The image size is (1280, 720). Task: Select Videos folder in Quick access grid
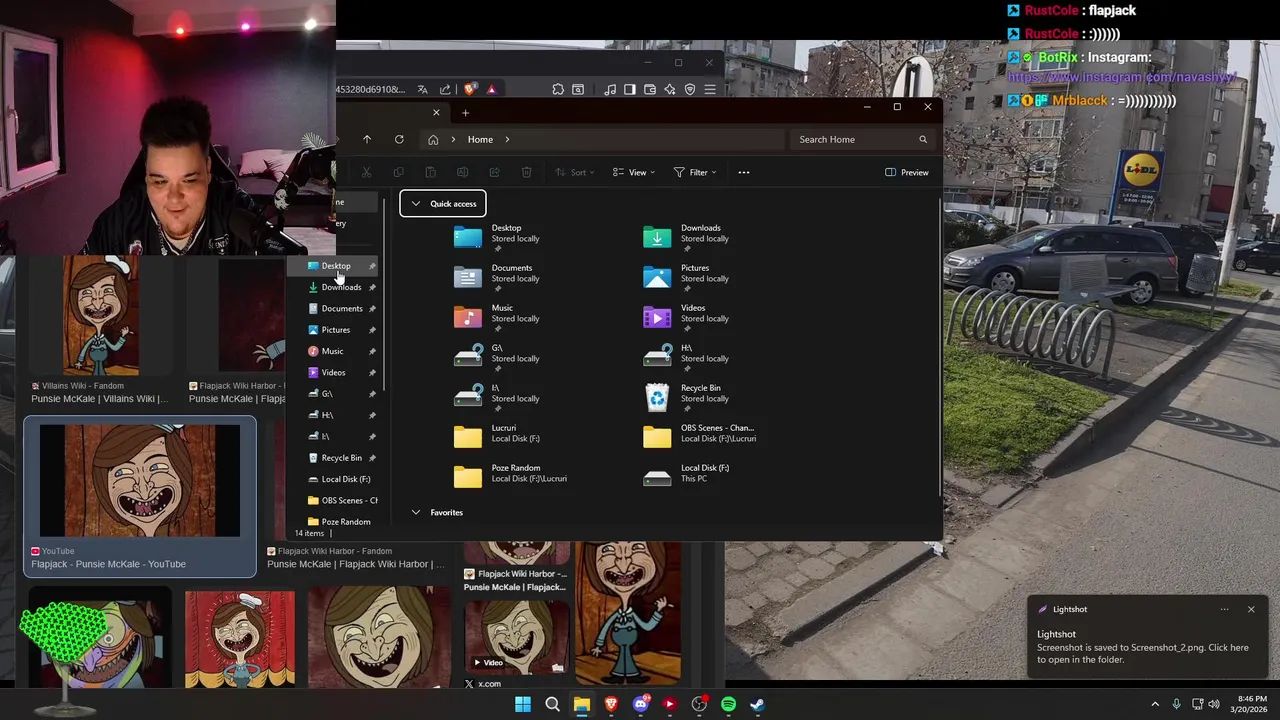click(x=687, y=317)
